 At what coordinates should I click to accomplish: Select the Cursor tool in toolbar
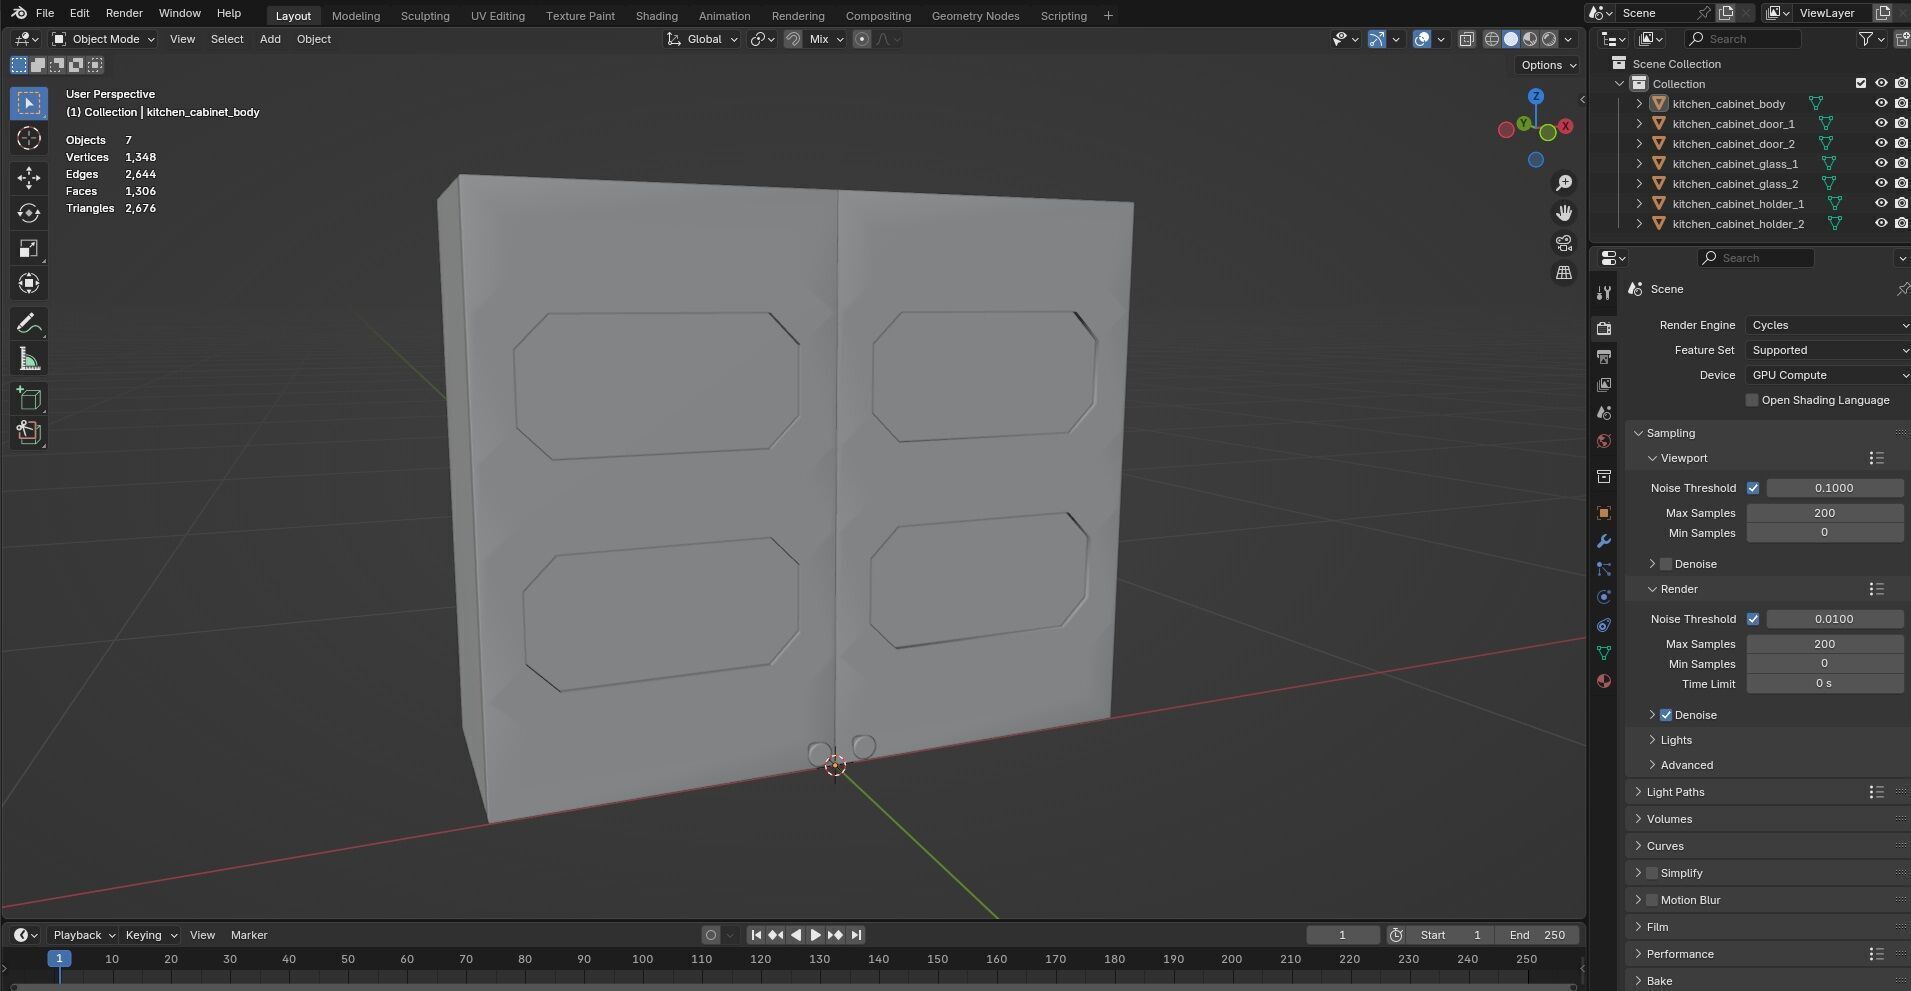click(29, 138)
